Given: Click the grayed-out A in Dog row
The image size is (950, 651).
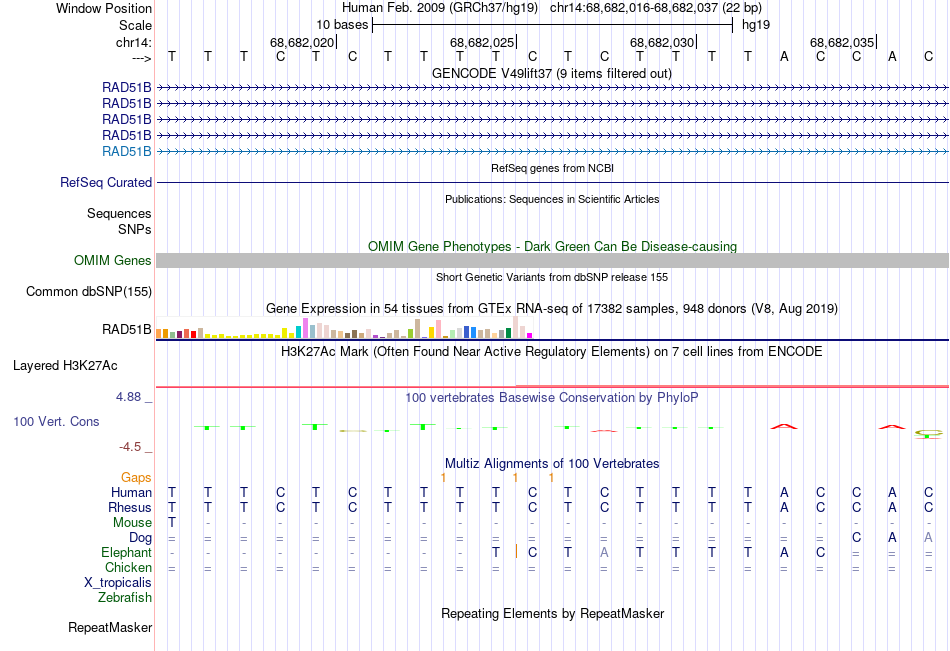Looking at the screenshot, I should (928, 537).
